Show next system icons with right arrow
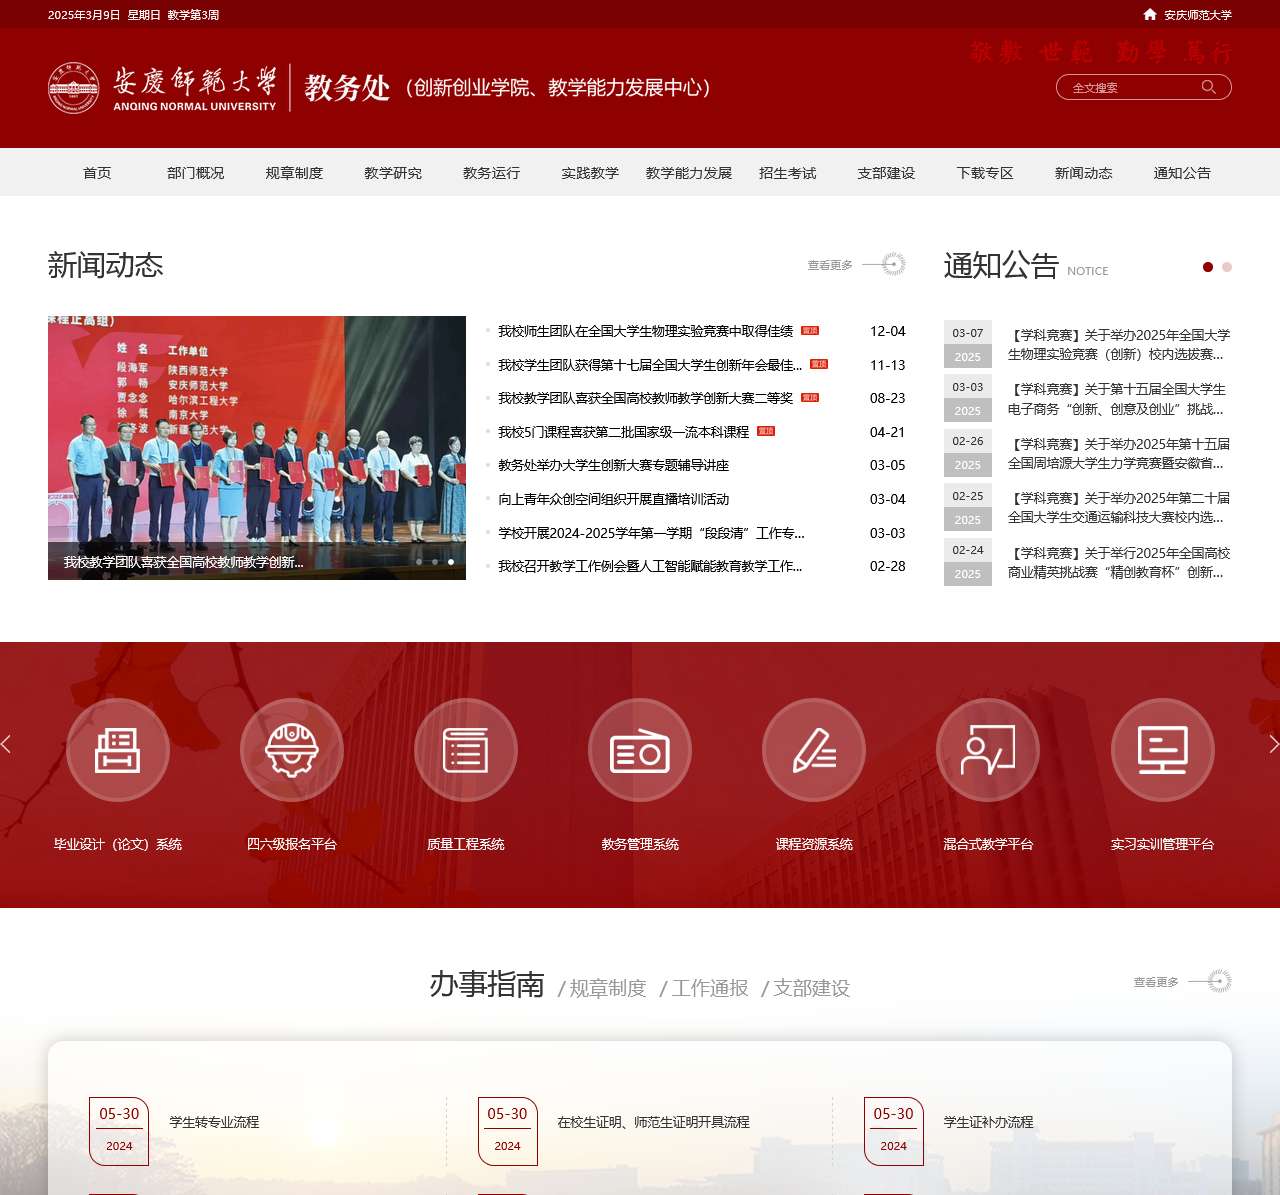Screen dimensions: 1280x1195 click(1273, 744)
